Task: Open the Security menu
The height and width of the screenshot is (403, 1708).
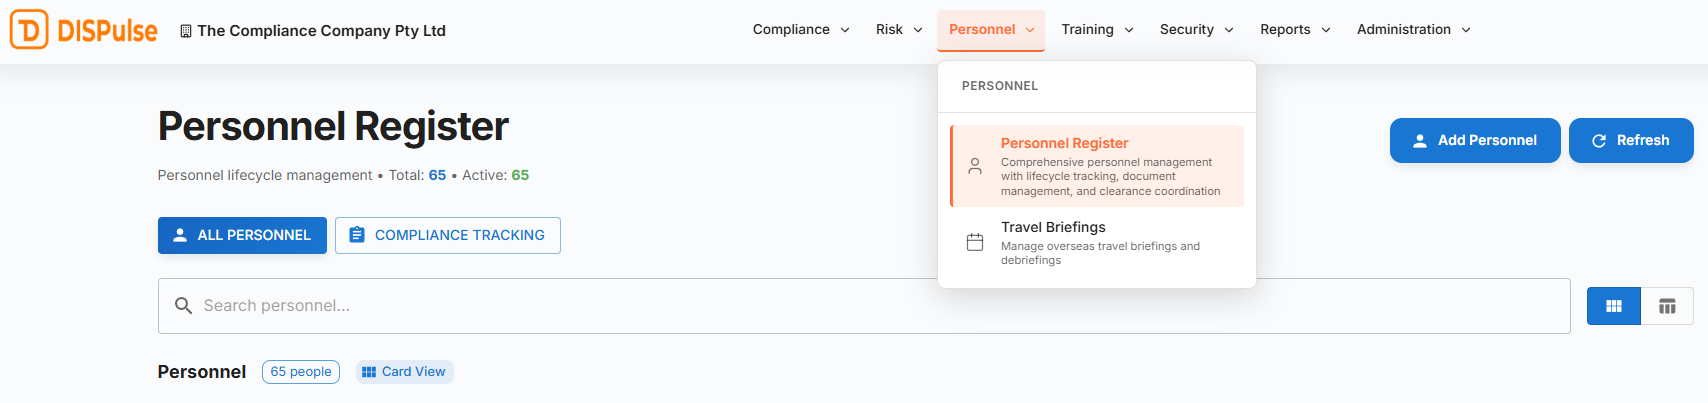Action: (1196, 30)
